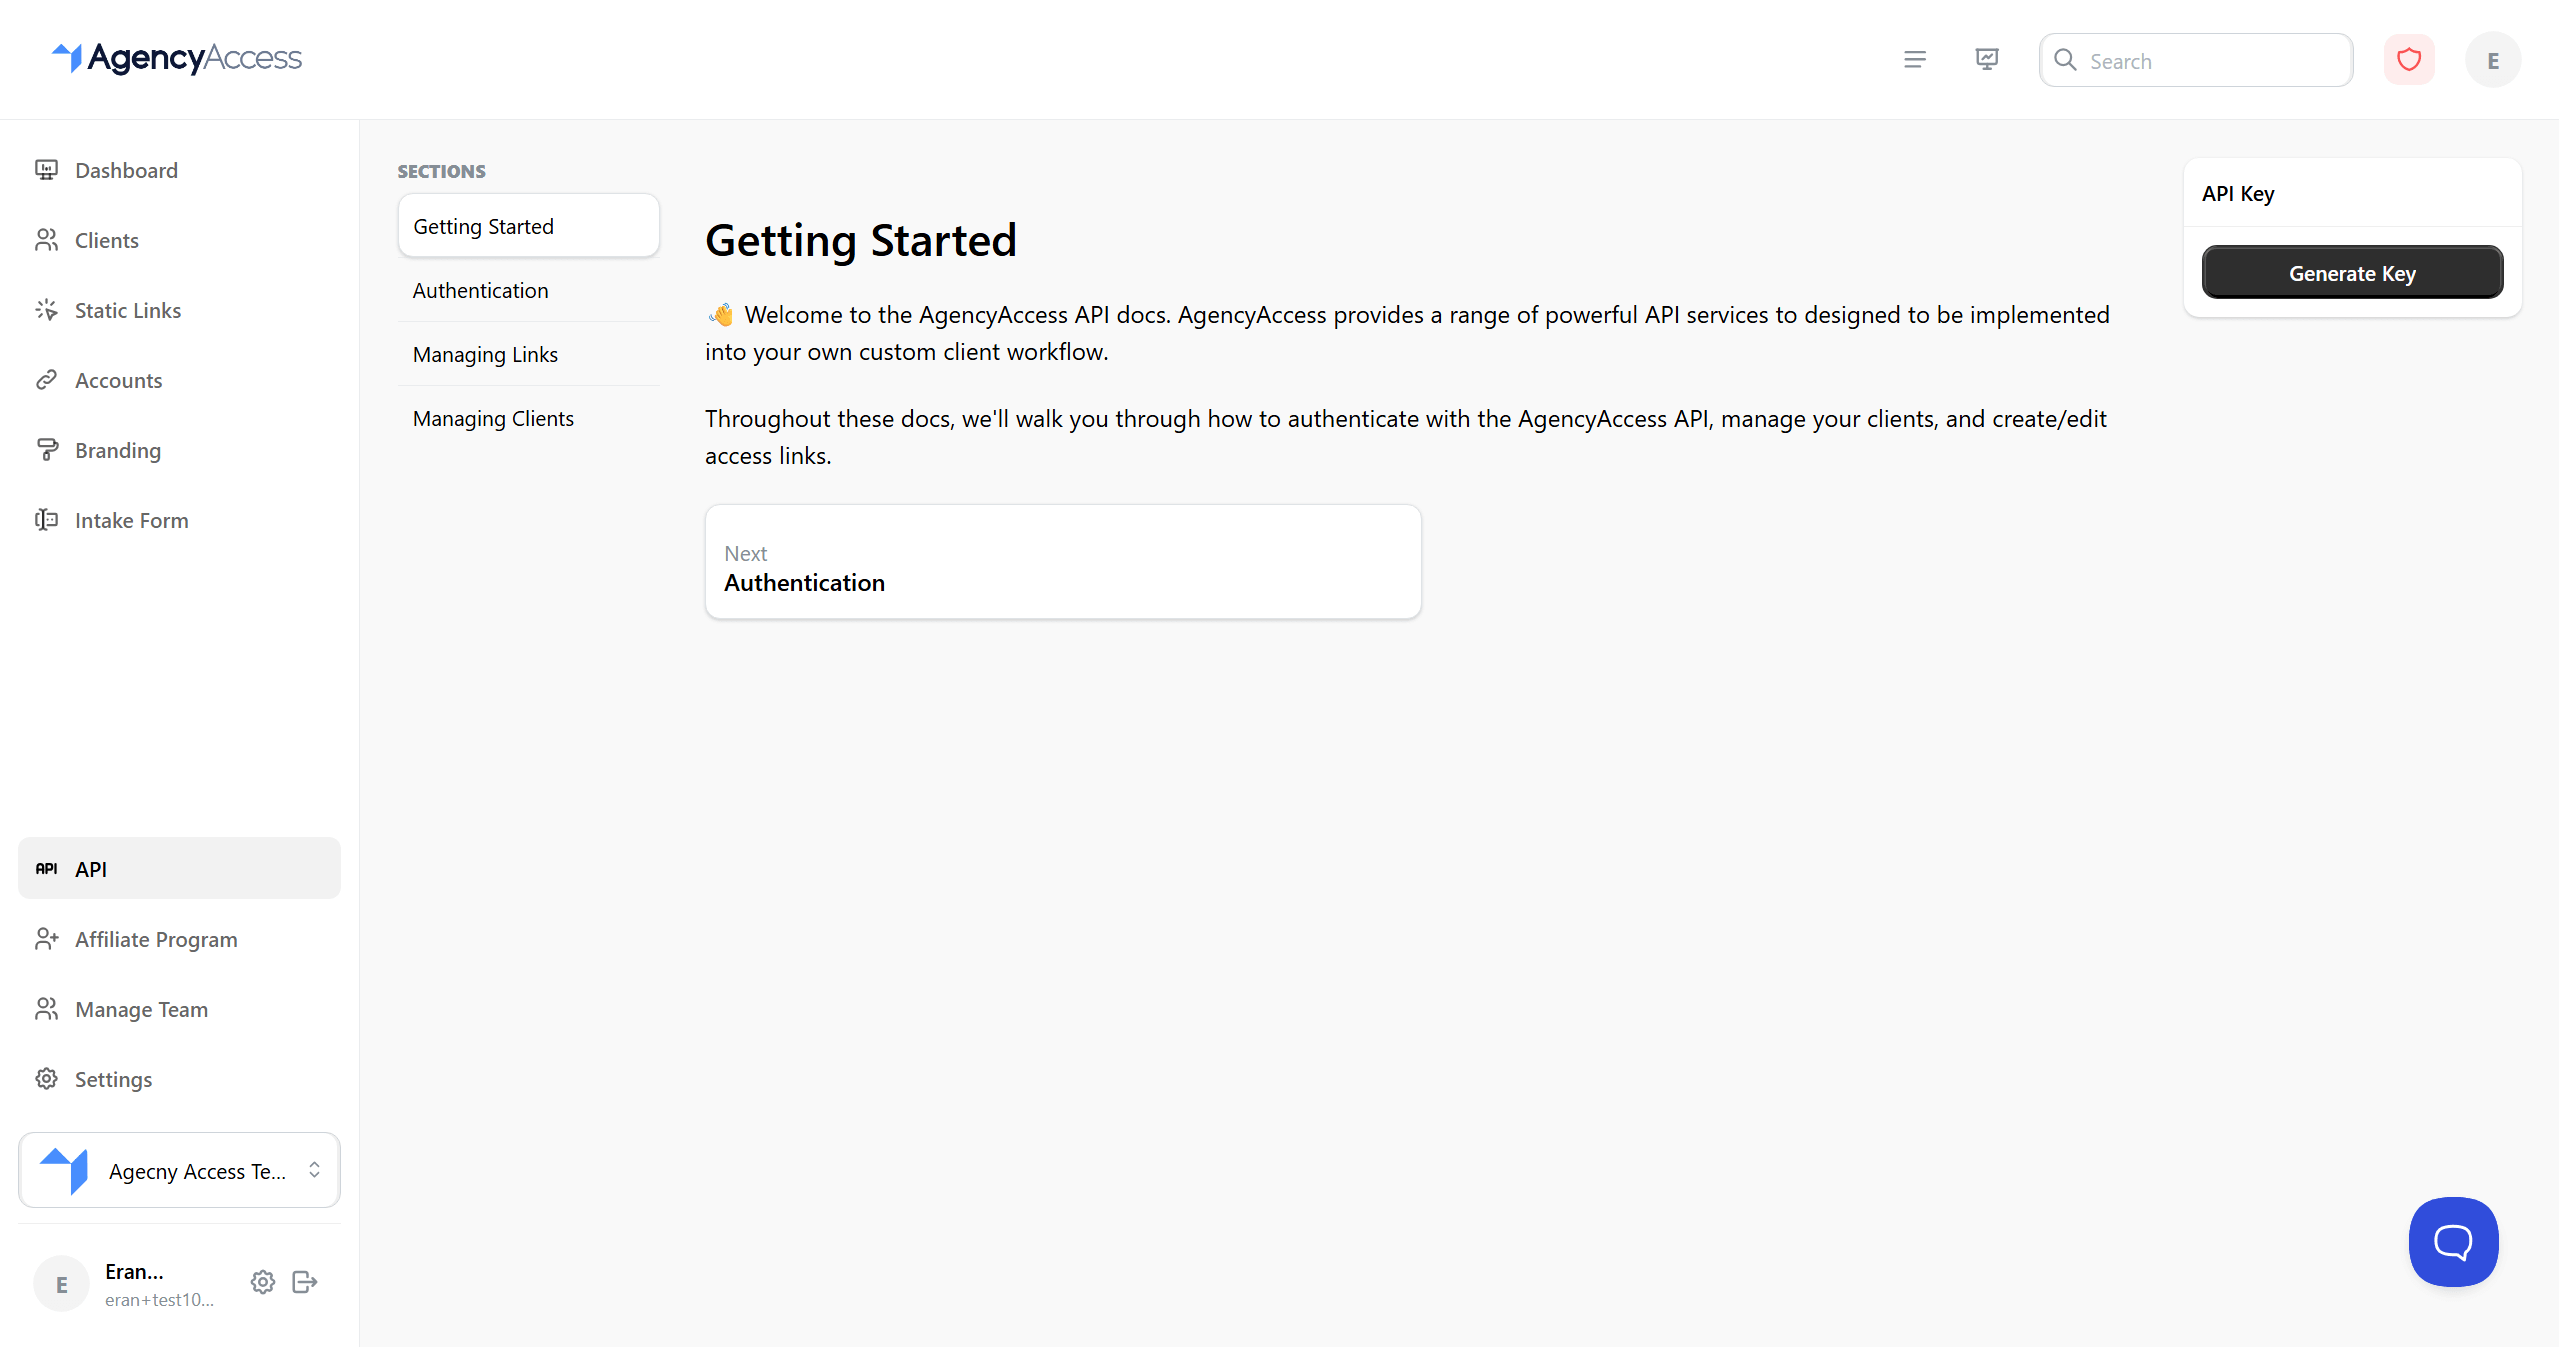
Task: Click the hamburger menu icon in the header
Action: click(x=1914, y=59)
